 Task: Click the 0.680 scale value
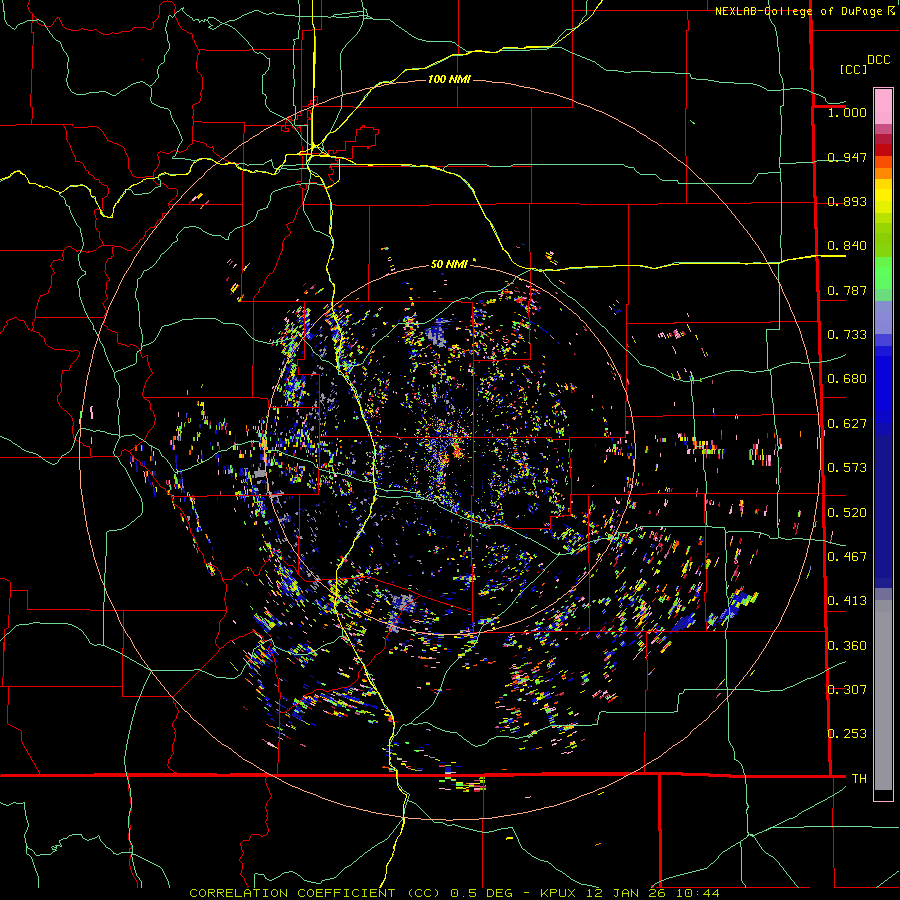coord(847,379)
